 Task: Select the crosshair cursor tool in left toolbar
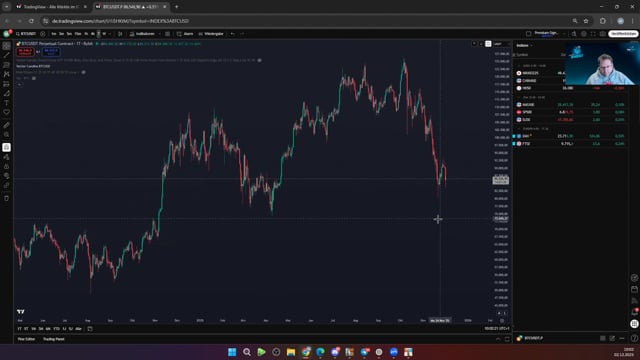coord(7,46)
